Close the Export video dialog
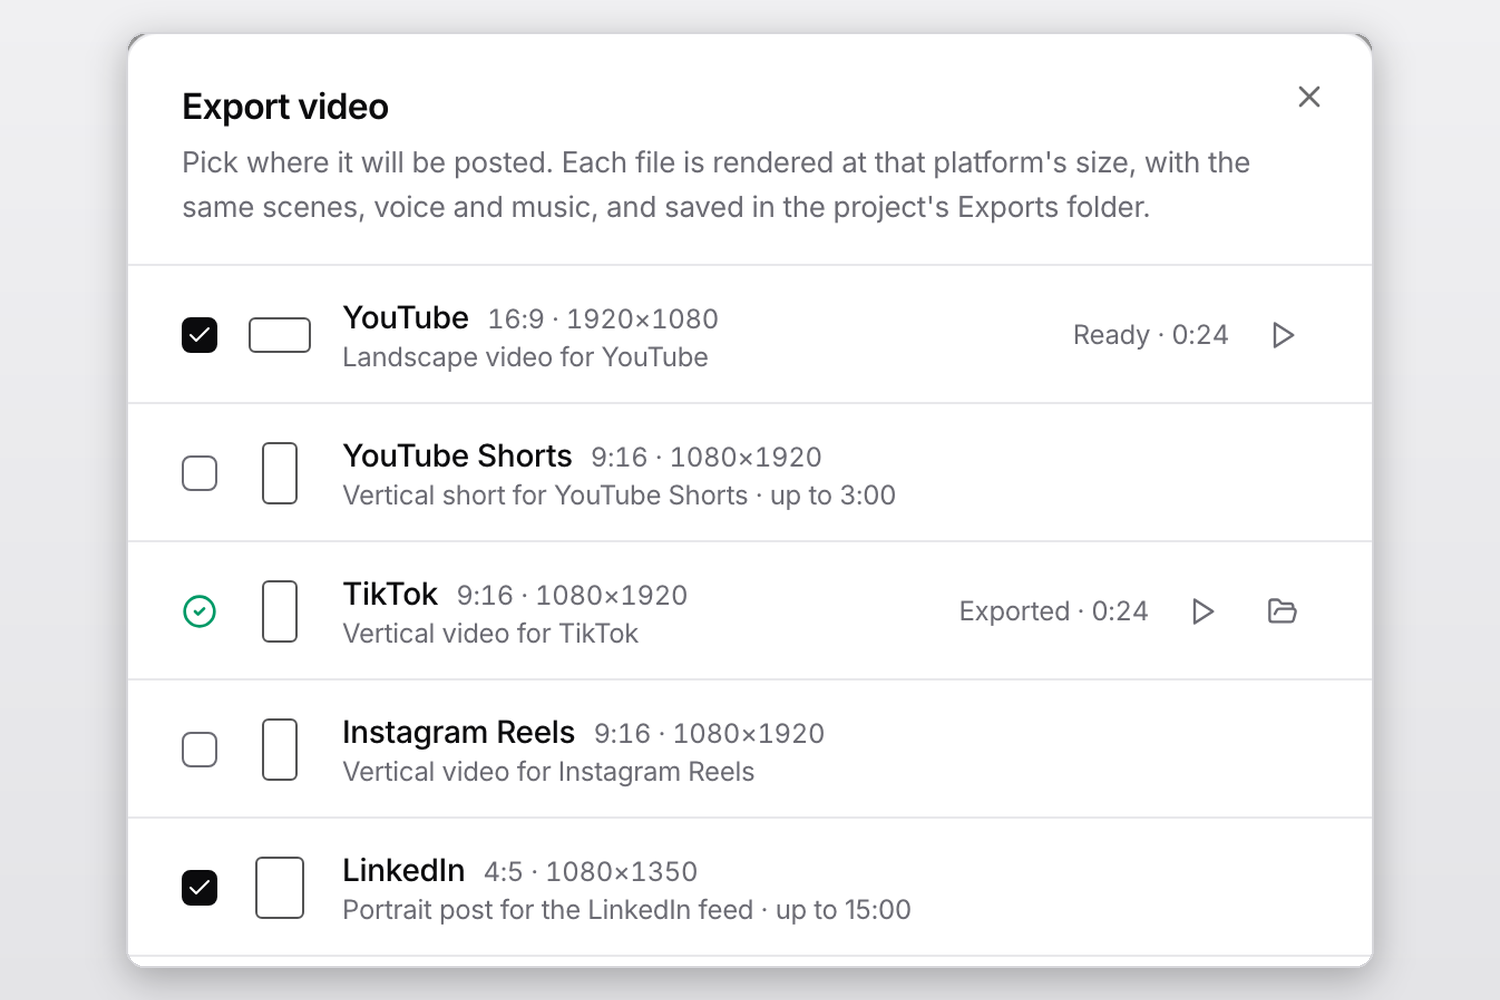1500x1000 pixels. 1309,97
